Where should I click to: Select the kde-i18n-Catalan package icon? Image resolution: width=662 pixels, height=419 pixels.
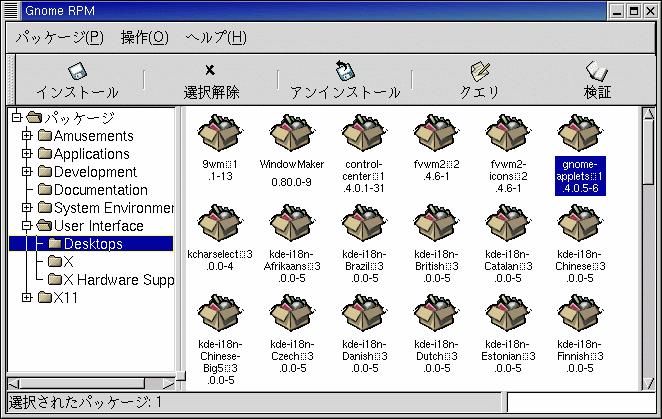[508, 223]
